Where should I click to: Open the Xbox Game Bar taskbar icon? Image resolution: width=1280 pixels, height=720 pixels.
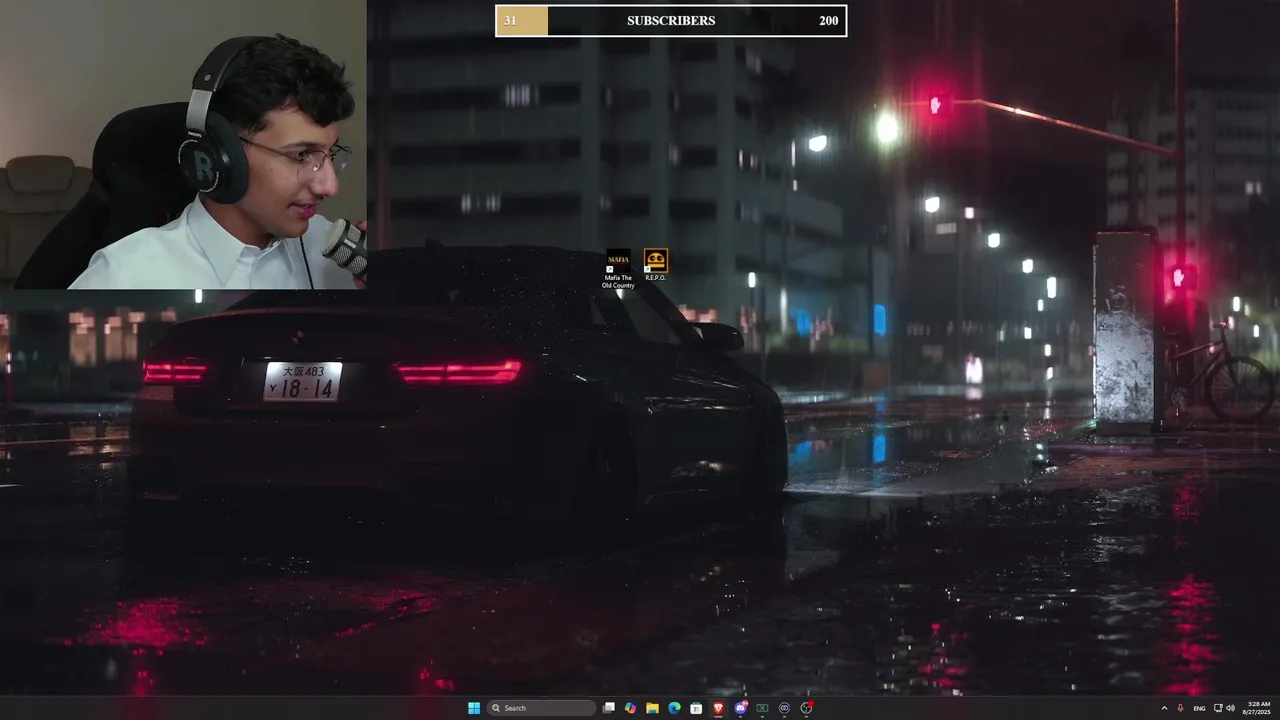pos(762,708)
